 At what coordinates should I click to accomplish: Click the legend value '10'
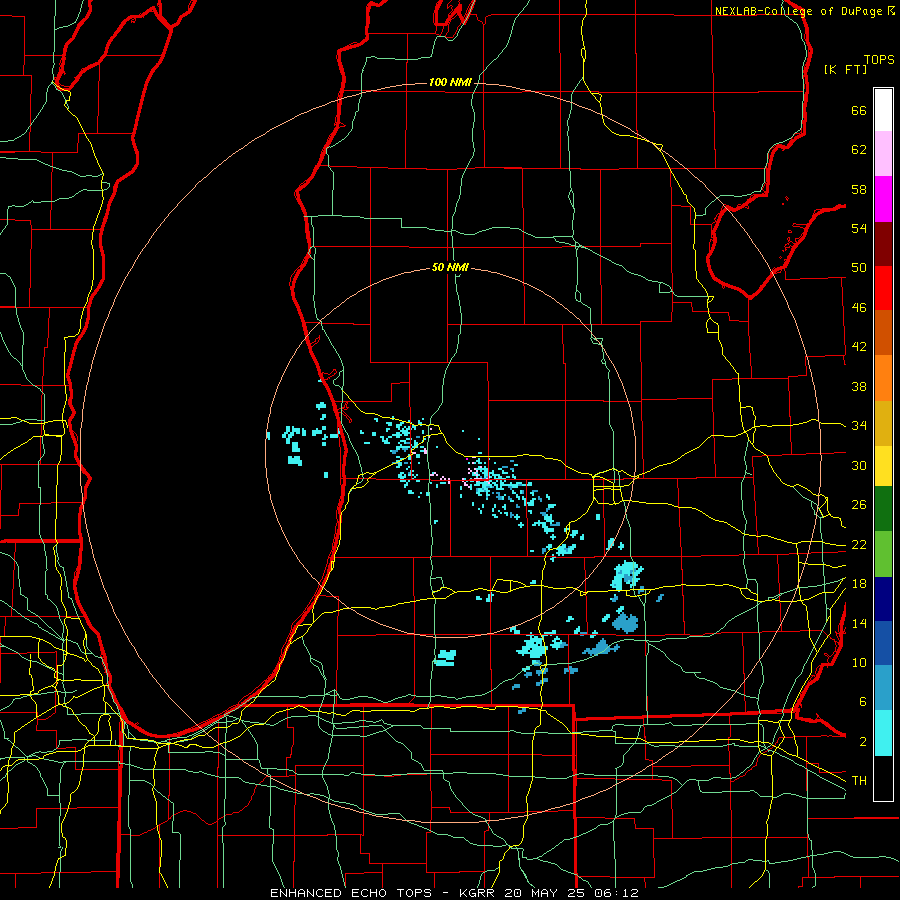(x=859, y=662)
